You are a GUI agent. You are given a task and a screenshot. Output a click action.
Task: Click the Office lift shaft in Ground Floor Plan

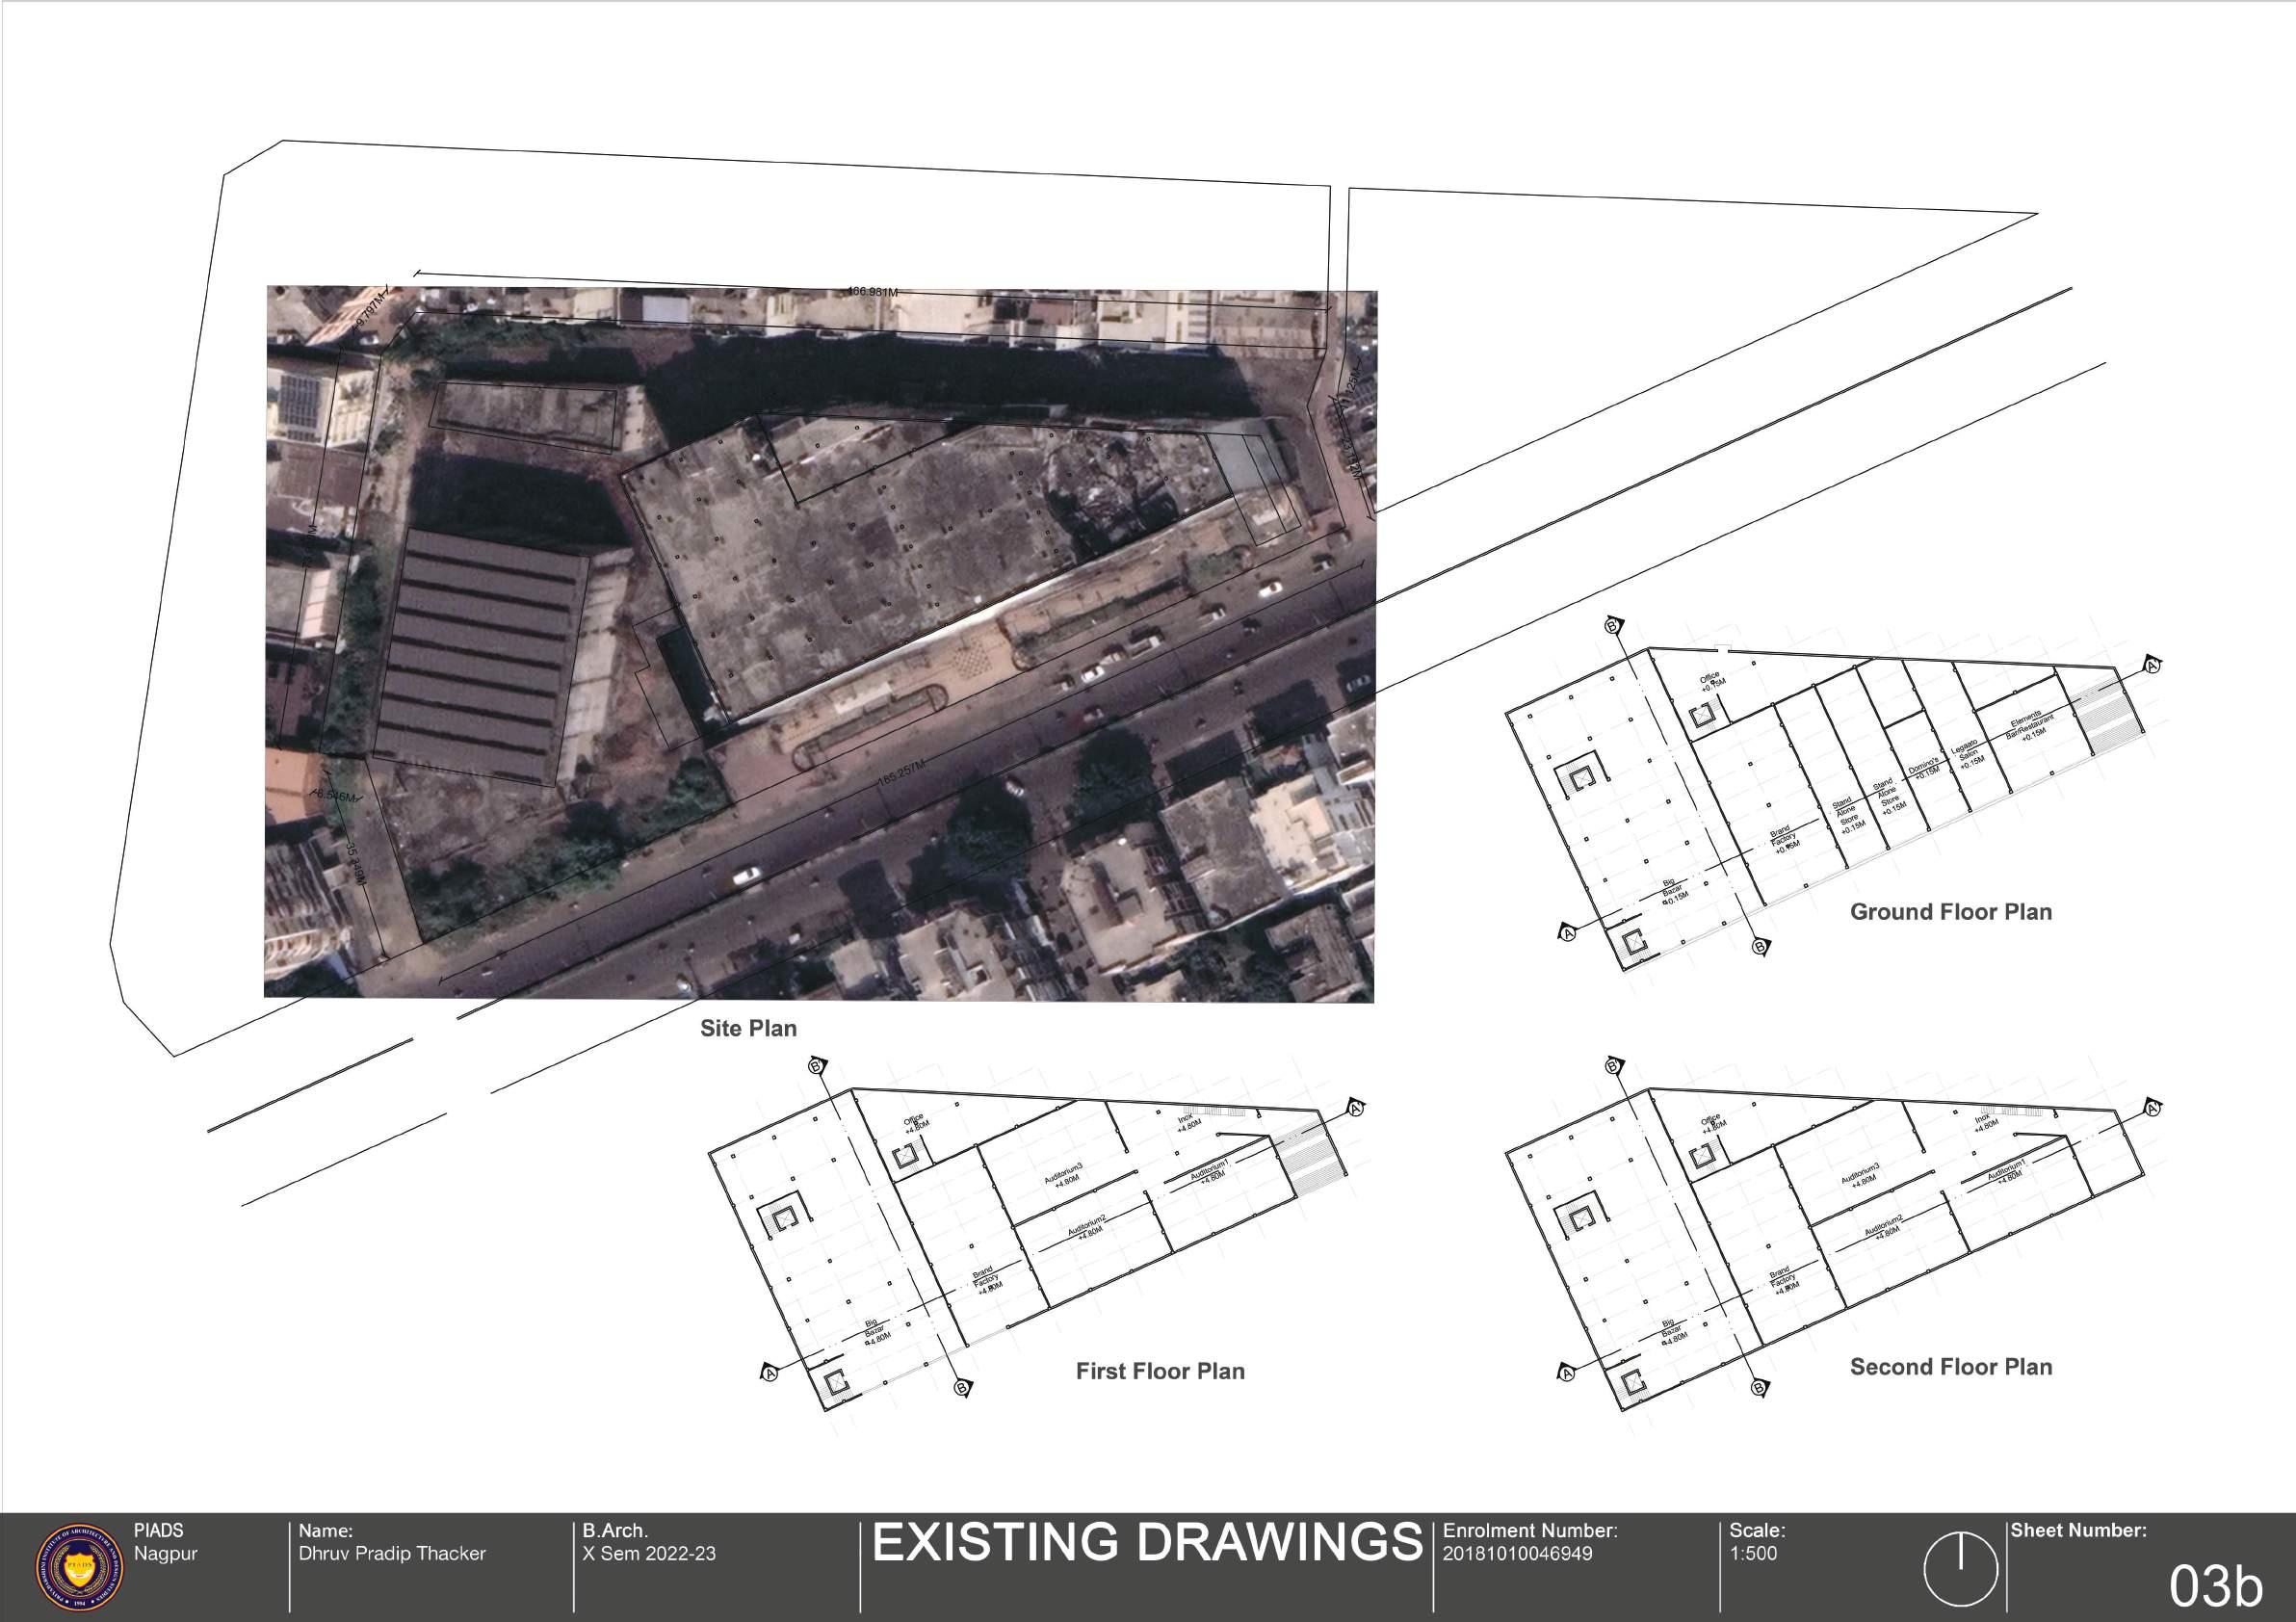tap(1704, 716)
